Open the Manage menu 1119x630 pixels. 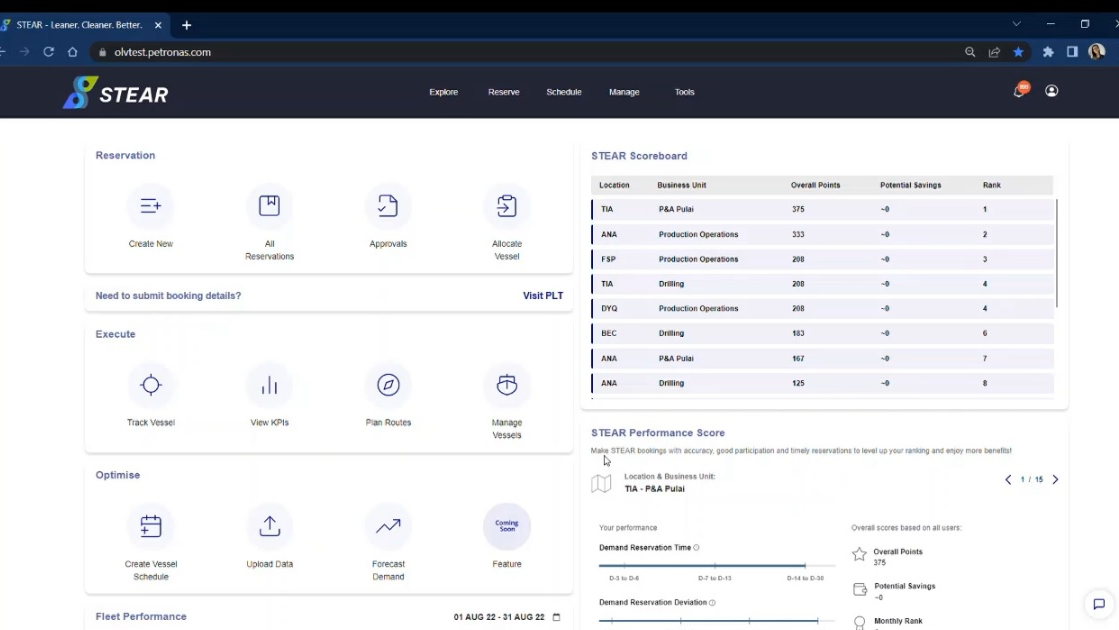pyautogui.click(x=624, y=91)
